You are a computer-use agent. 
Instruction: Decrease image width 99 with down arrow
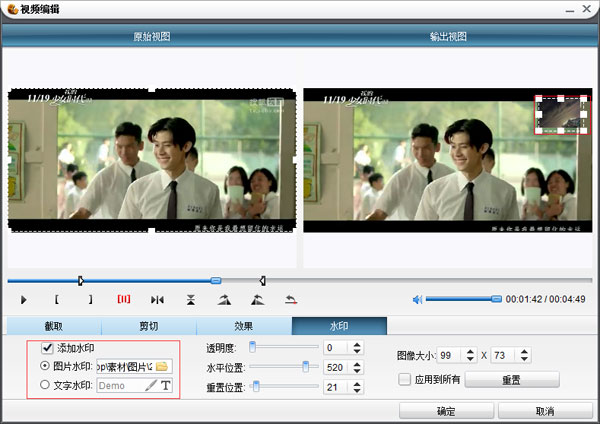pos(470,359)
